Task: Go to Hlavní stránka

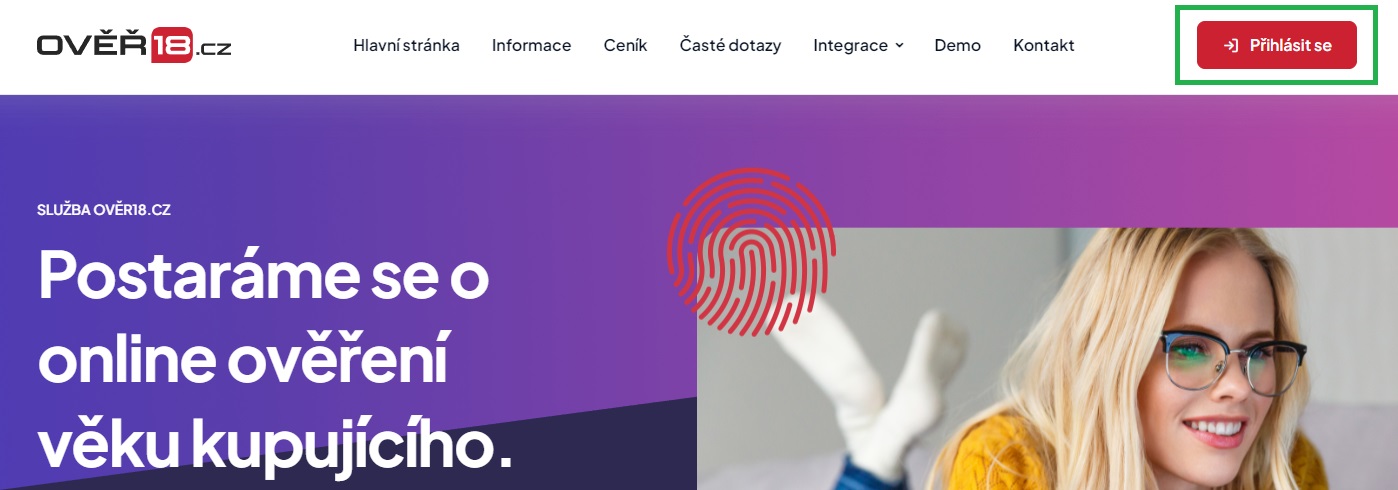Action: tap(406, 45)
